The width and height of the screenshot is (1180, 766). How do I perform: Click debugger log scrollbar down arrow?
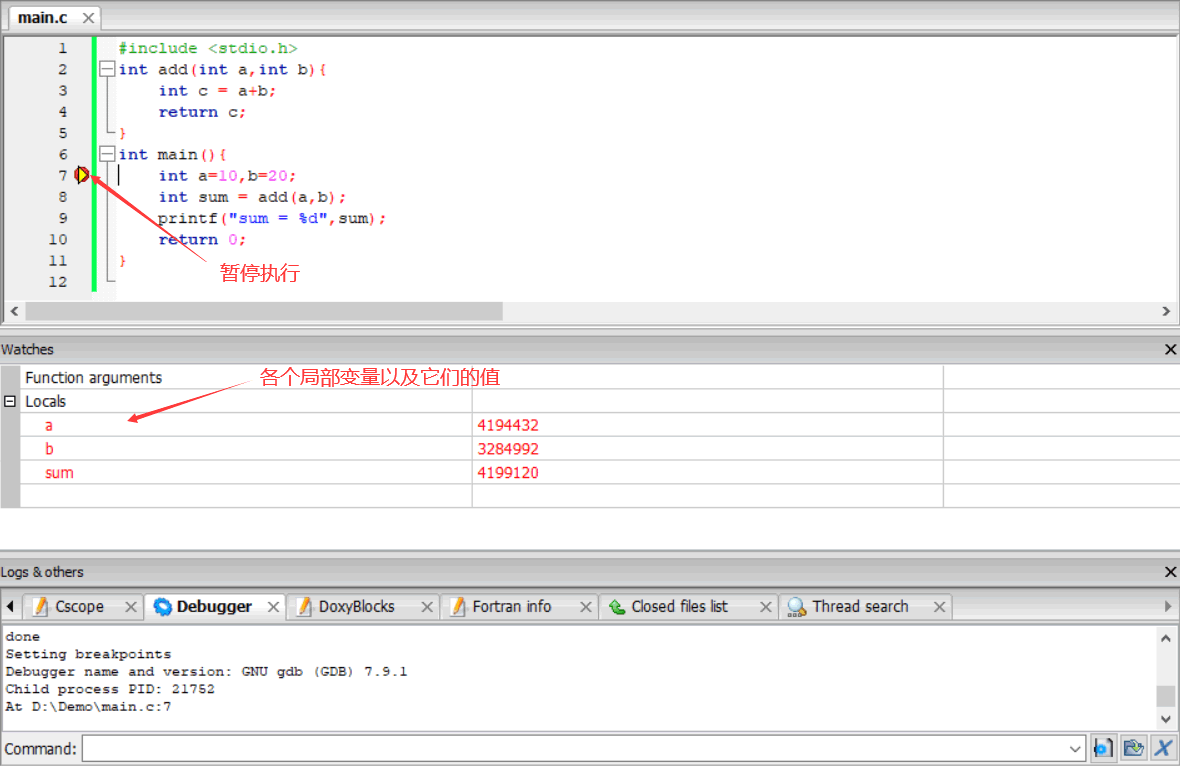click(x=1166, y=719)
